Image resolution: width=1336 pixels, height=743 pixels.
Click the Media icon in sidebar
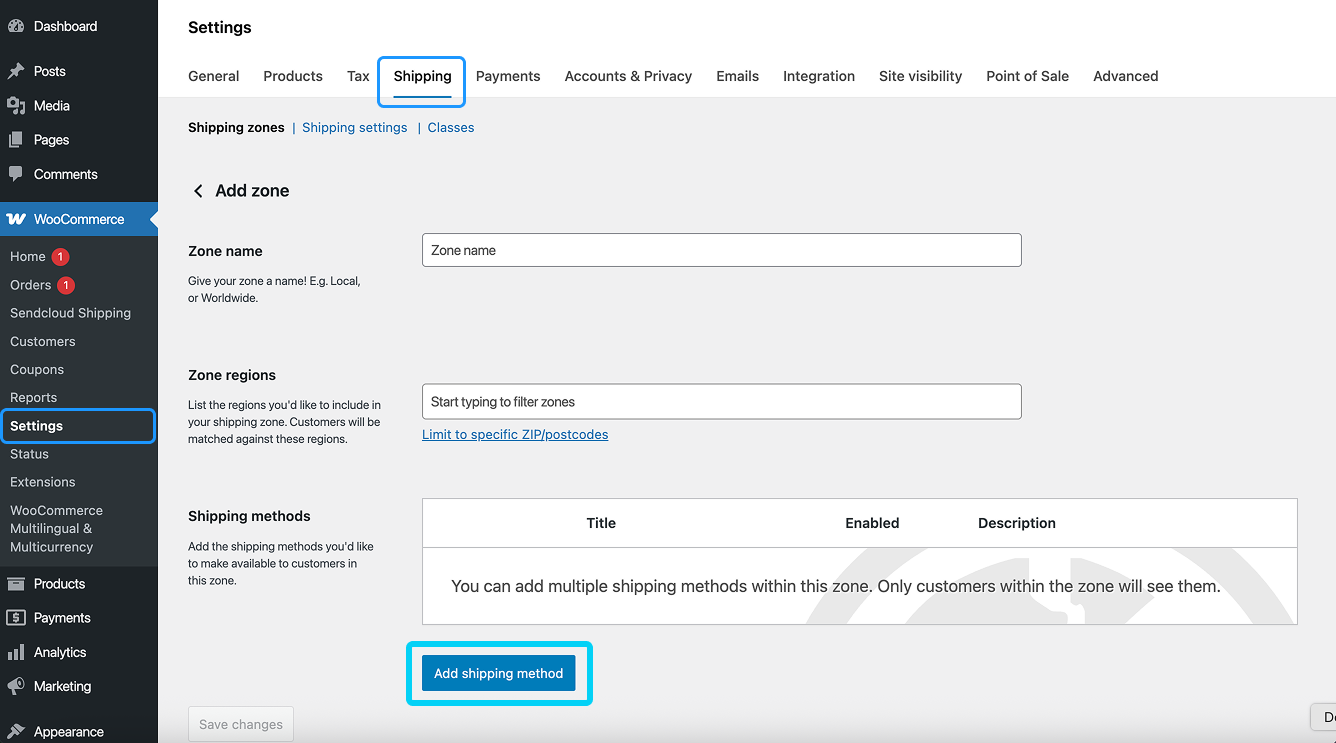[16, 105]
